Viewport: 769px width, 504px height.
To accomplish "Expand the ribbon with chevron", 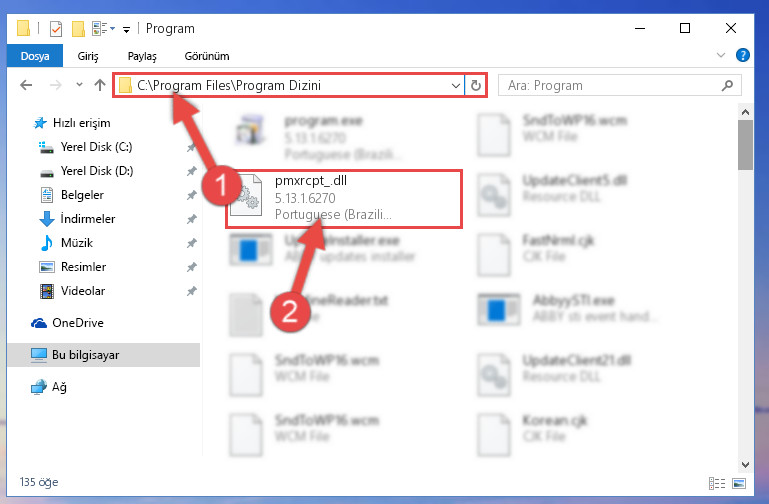I will coord(720,55).
